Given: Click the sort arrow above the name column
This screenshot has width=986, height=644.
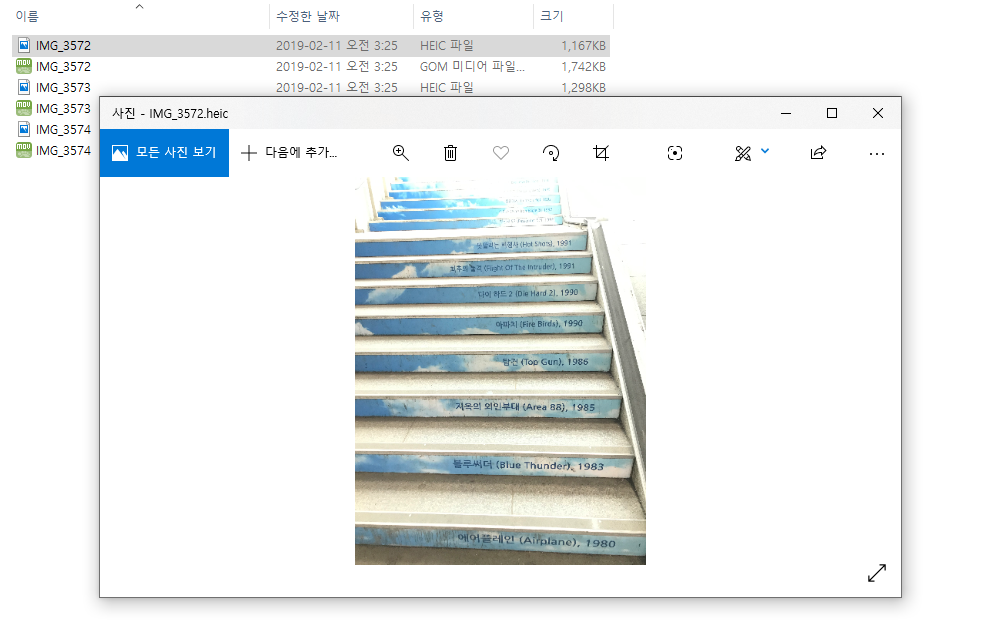Looking at the screenshot, I should click(x=140, y=6).
